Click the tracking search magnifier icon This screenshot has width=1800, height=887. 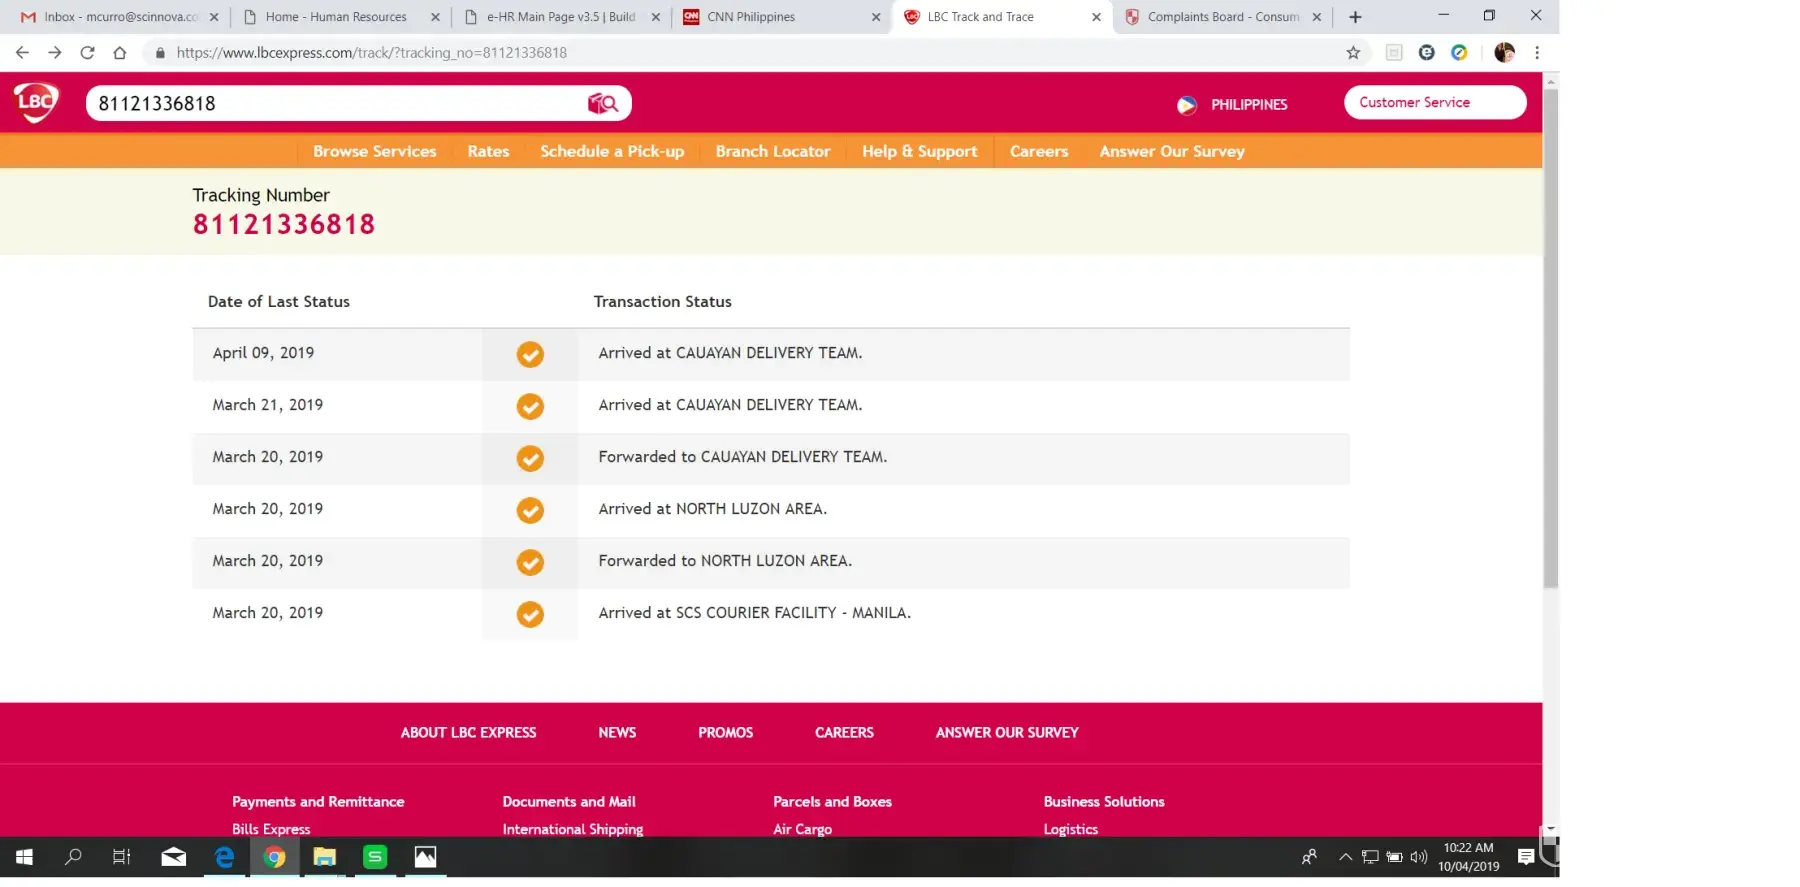tap(603, 103)
